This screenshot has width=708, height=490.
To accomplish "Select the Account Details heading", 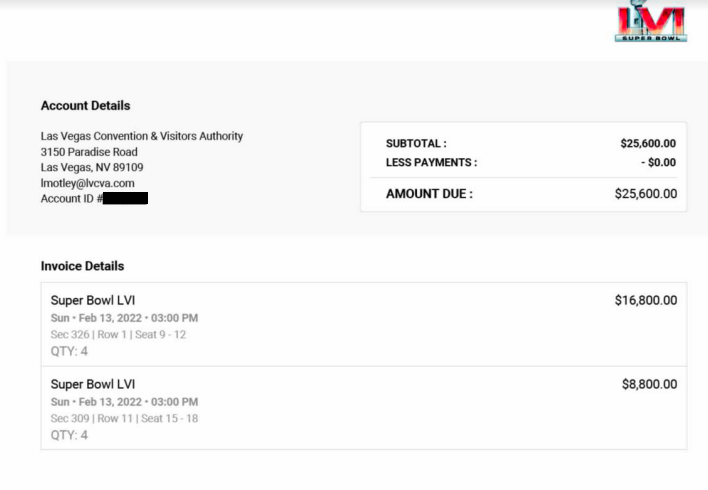I will [85, 105].
